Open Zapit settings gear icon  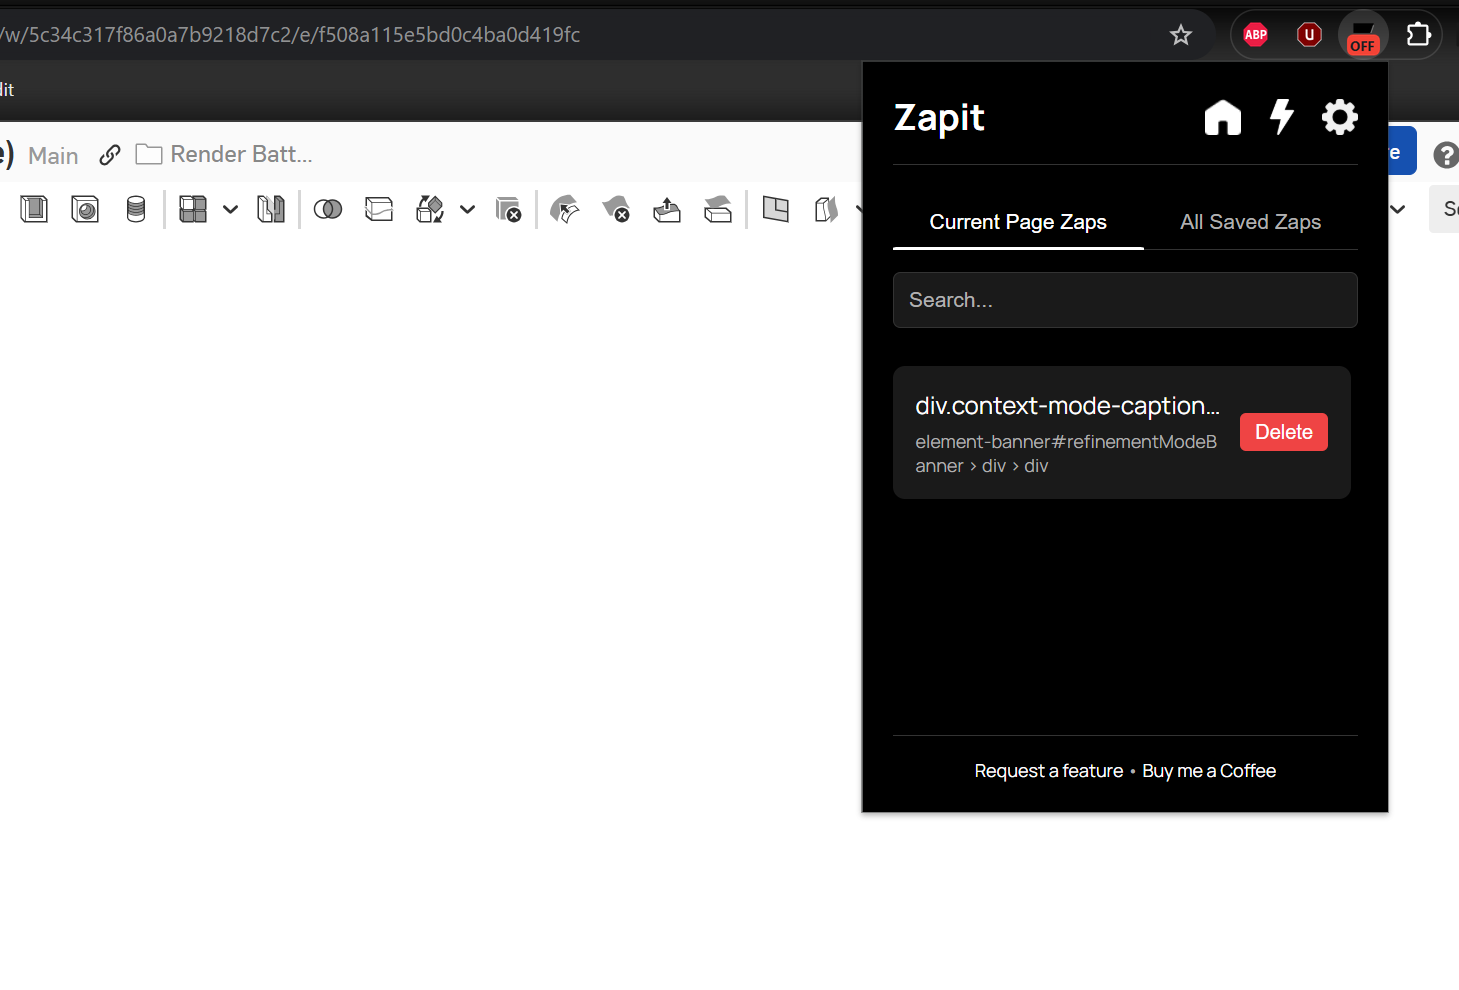pos(1340,117)
